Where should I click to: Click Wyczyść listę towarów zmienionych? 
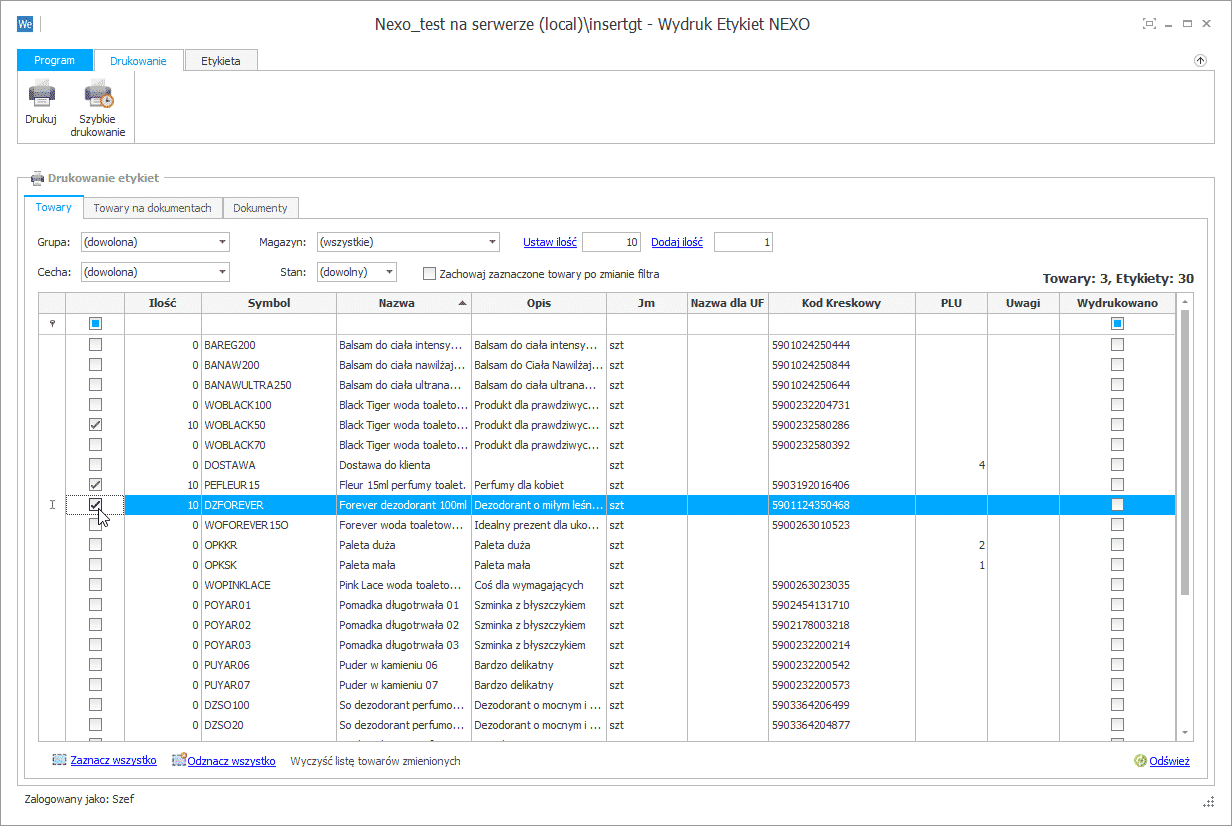tap(375, 761)
